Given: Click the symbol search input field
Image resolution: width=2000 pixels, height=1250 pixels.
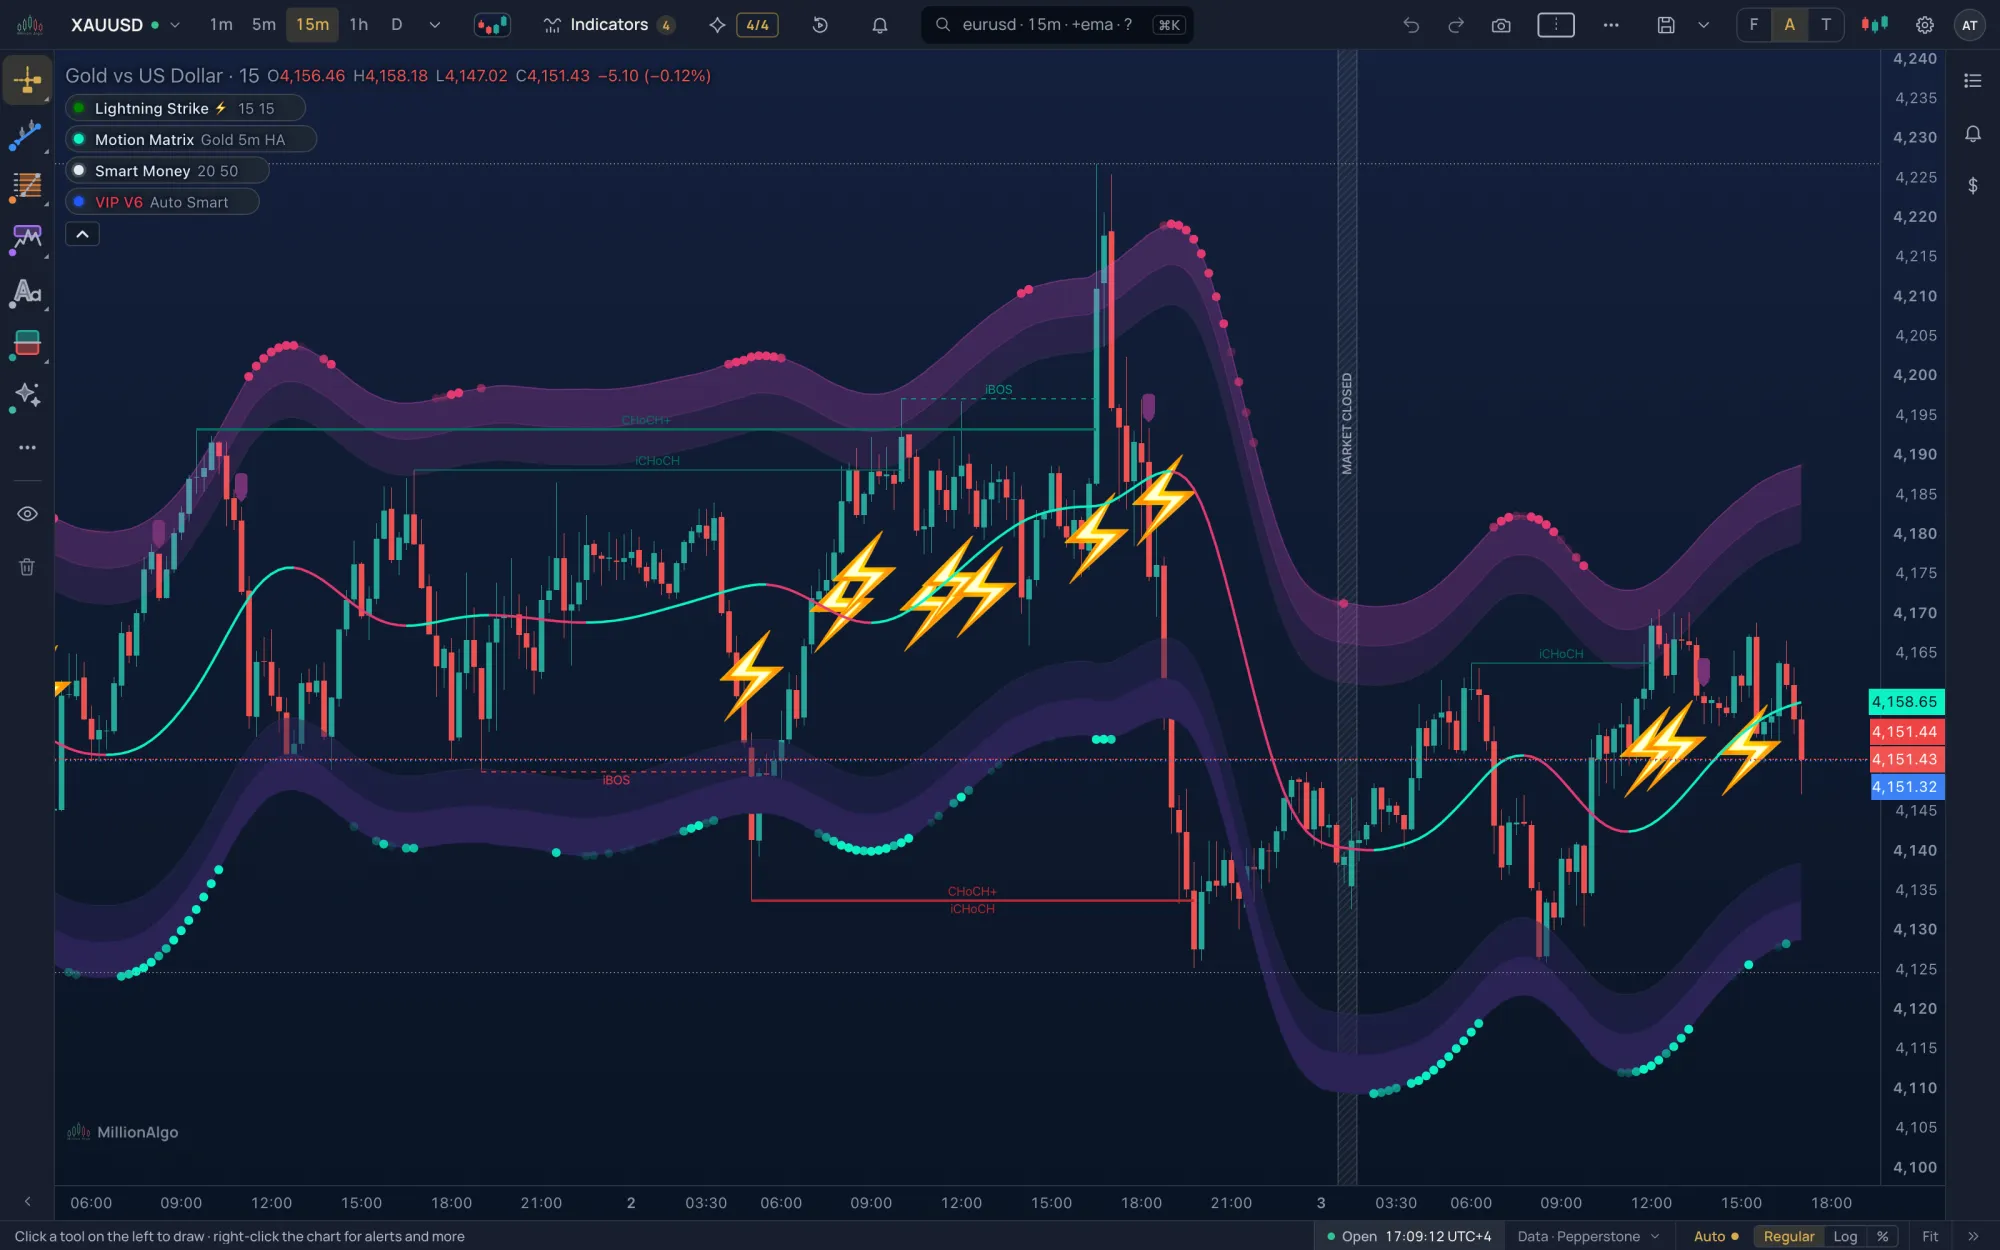Looking at the screenshot, I should click(x=1057, y=25).
